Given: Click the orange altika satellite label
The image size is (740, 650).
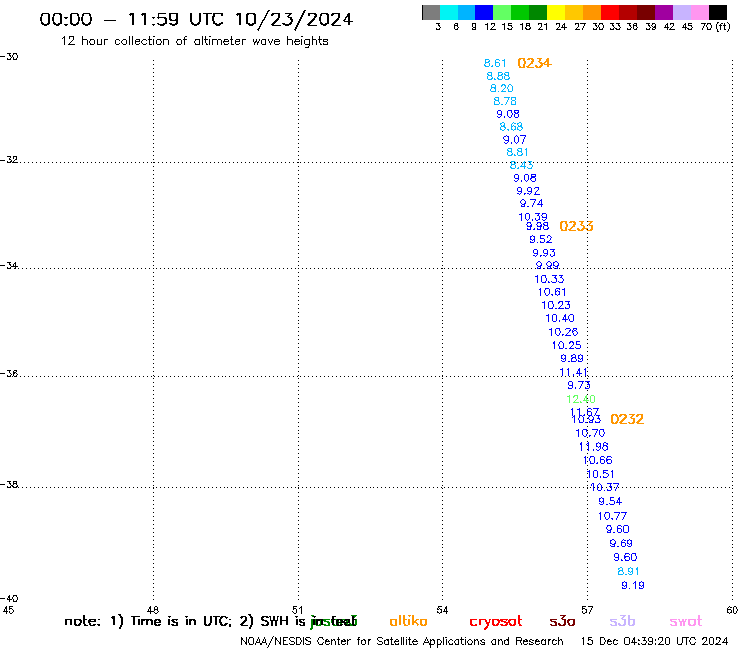Looking at the screenshot, I should point(408,621).
